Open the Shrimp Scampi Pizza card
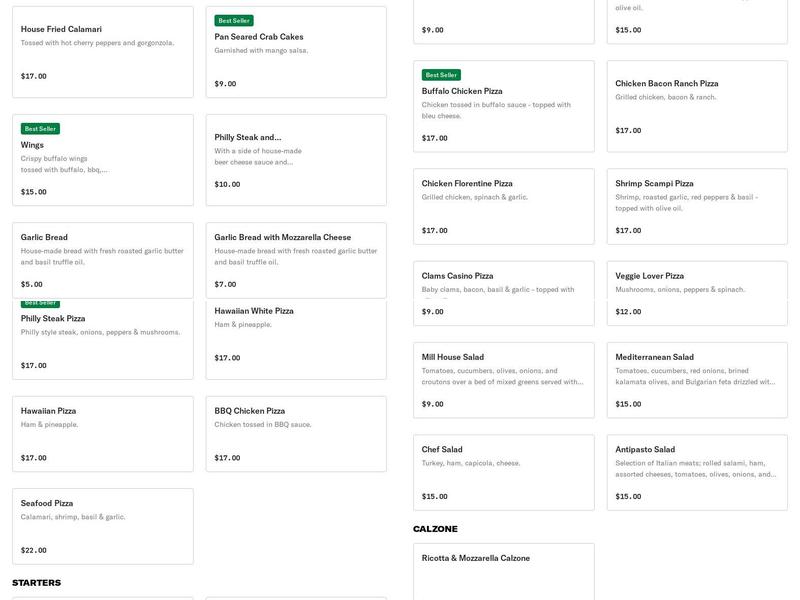The image size is (800, 600). pos(697,206)
